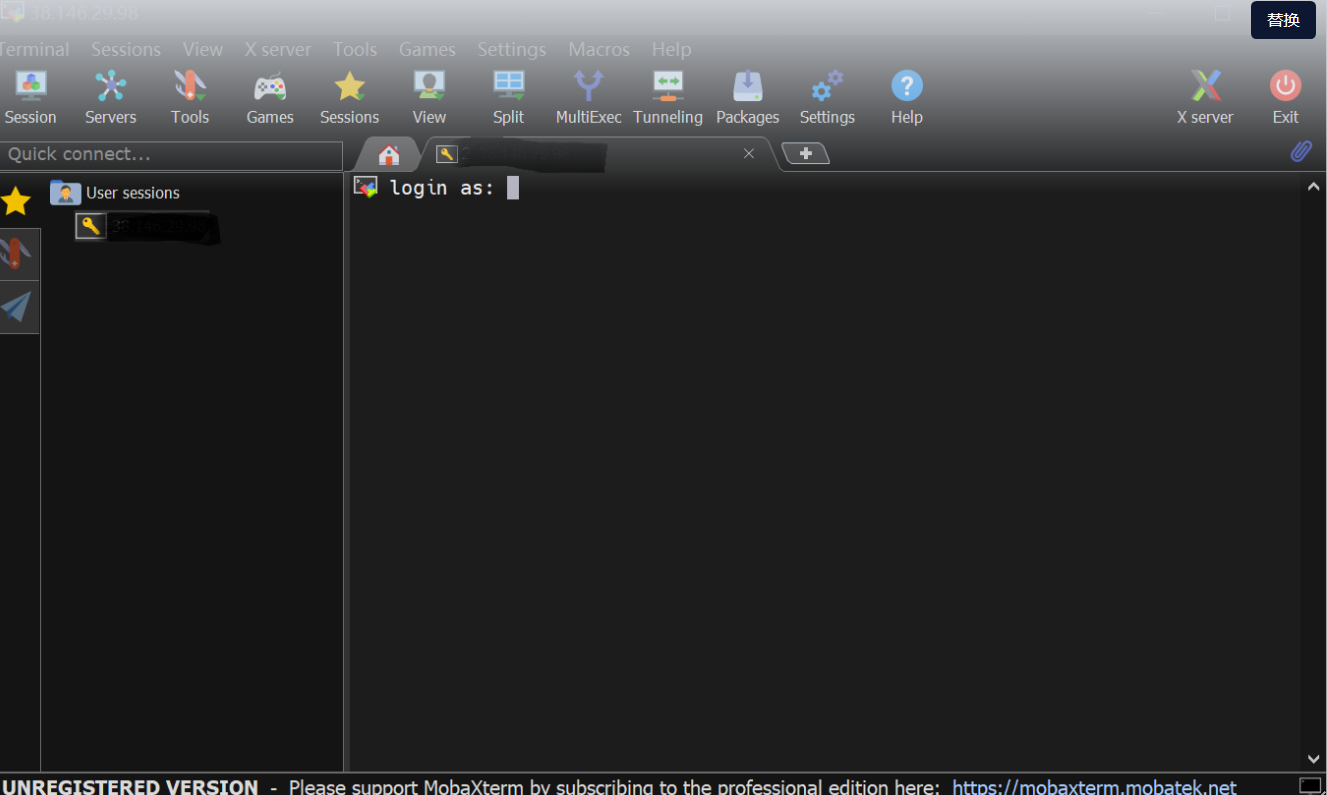Open the Macros menu
The height and width of the screenshot is (795, 1327).
599,49
